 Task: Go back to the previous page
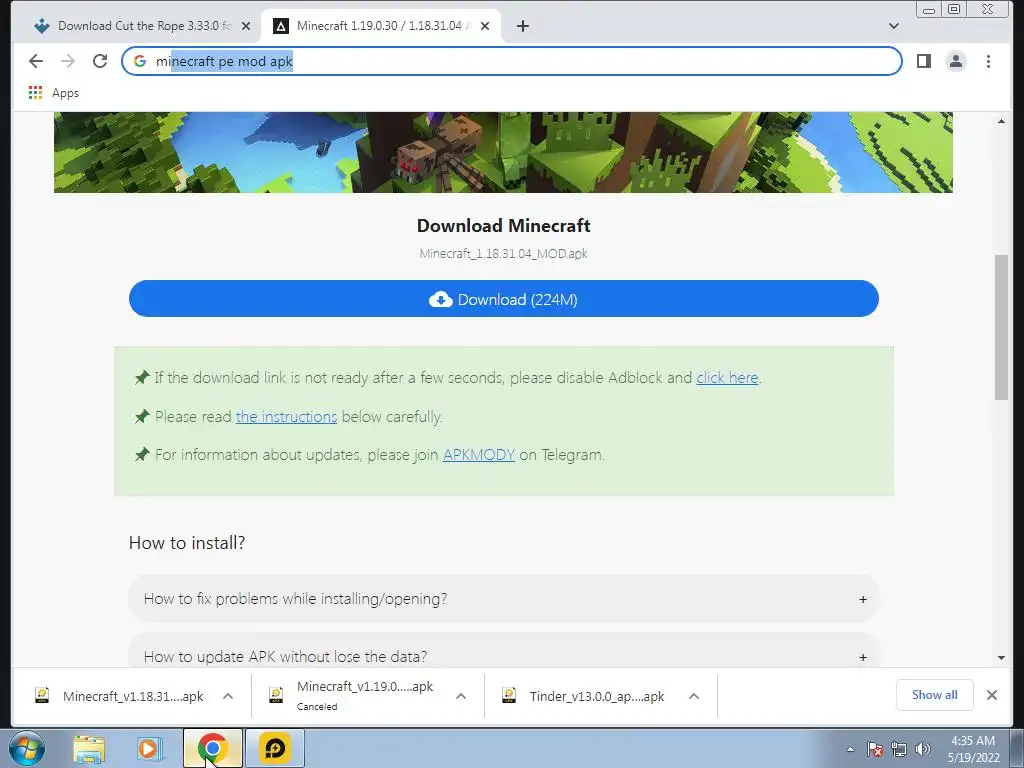(36, 61)
